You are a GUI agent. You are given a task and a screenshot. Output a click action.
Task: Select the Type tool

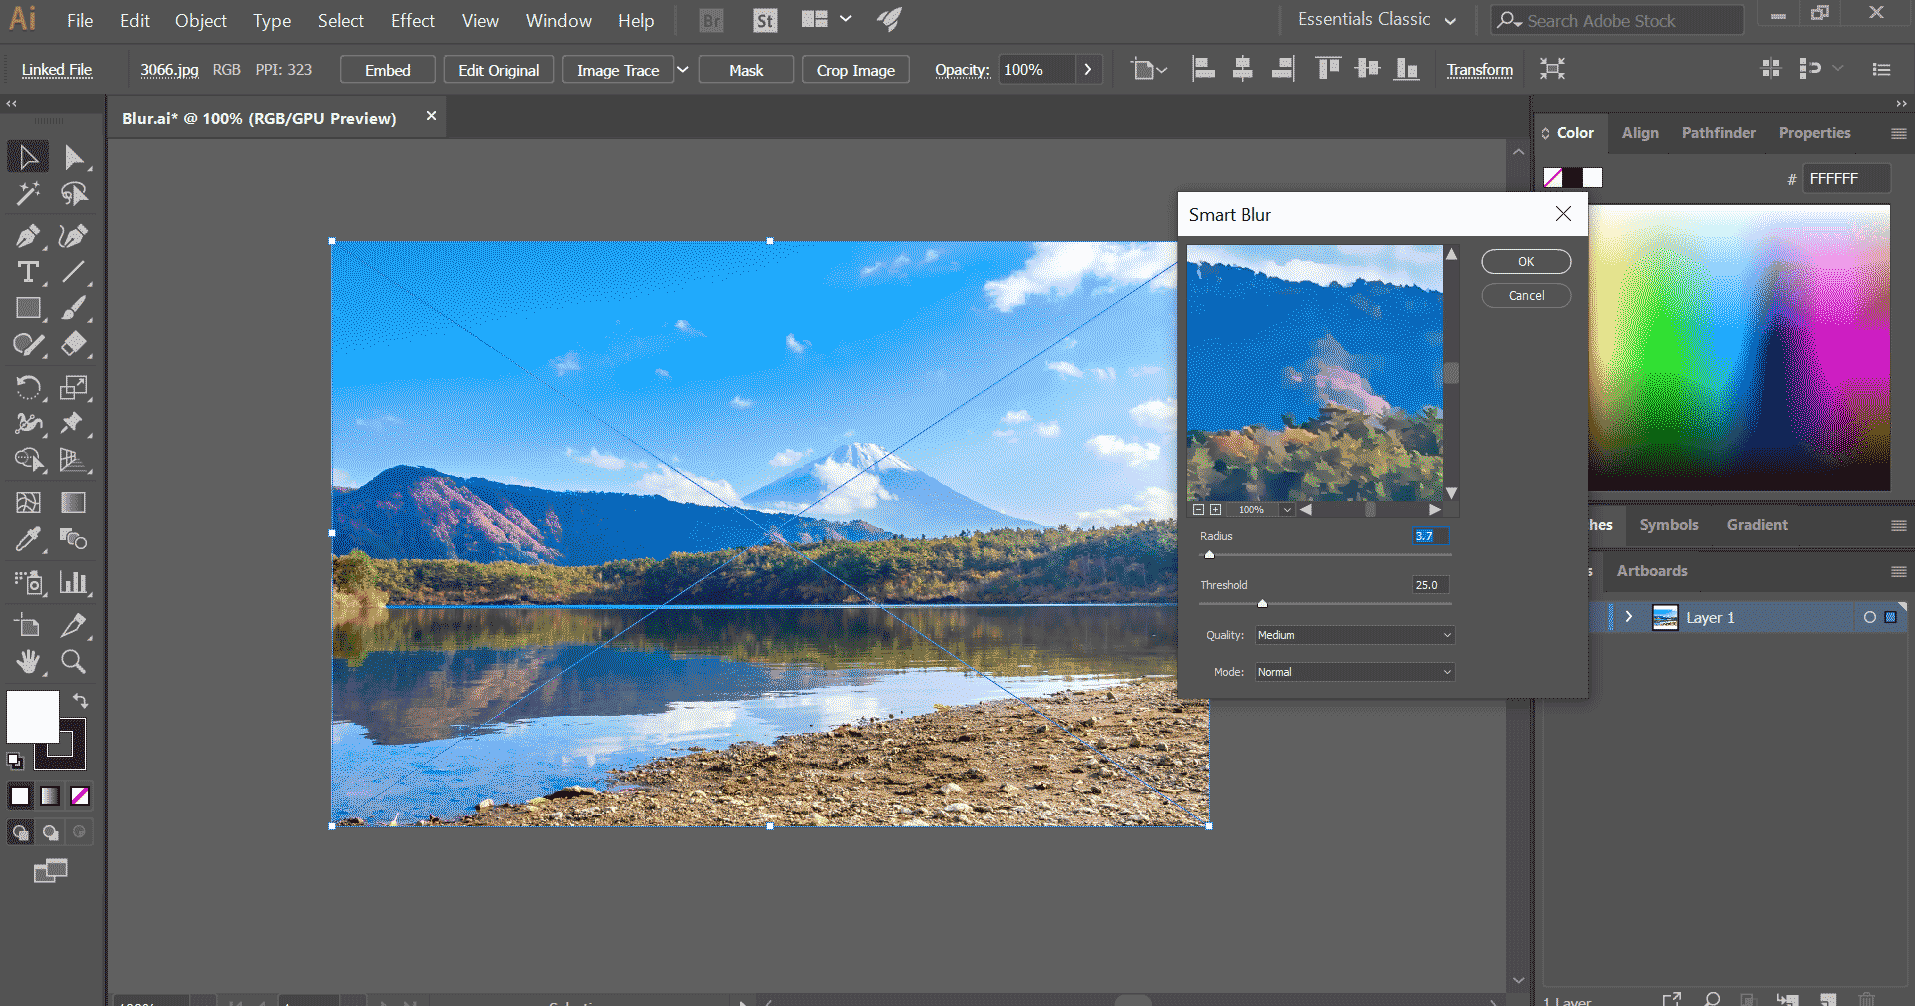click(x=28, y=272)
